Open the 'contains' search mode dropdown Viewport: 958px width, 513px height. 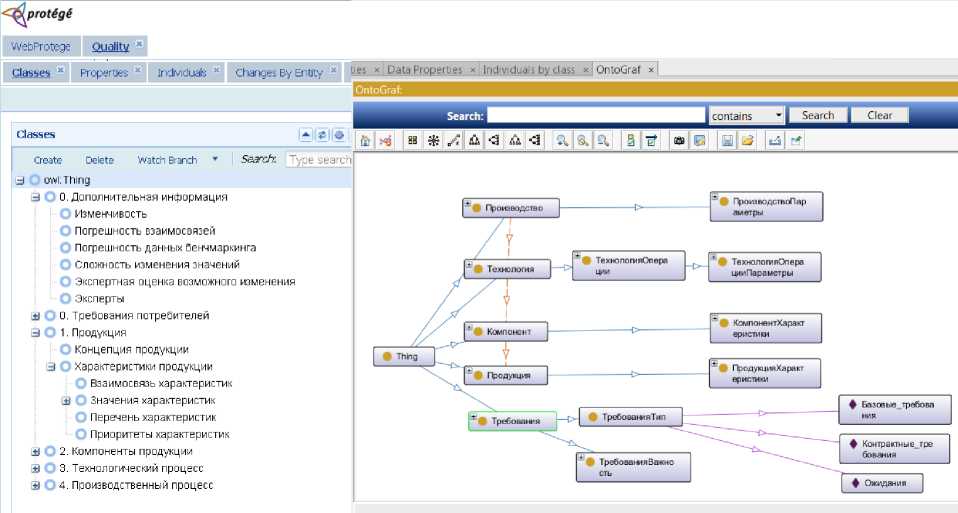(x=779, y=115)
